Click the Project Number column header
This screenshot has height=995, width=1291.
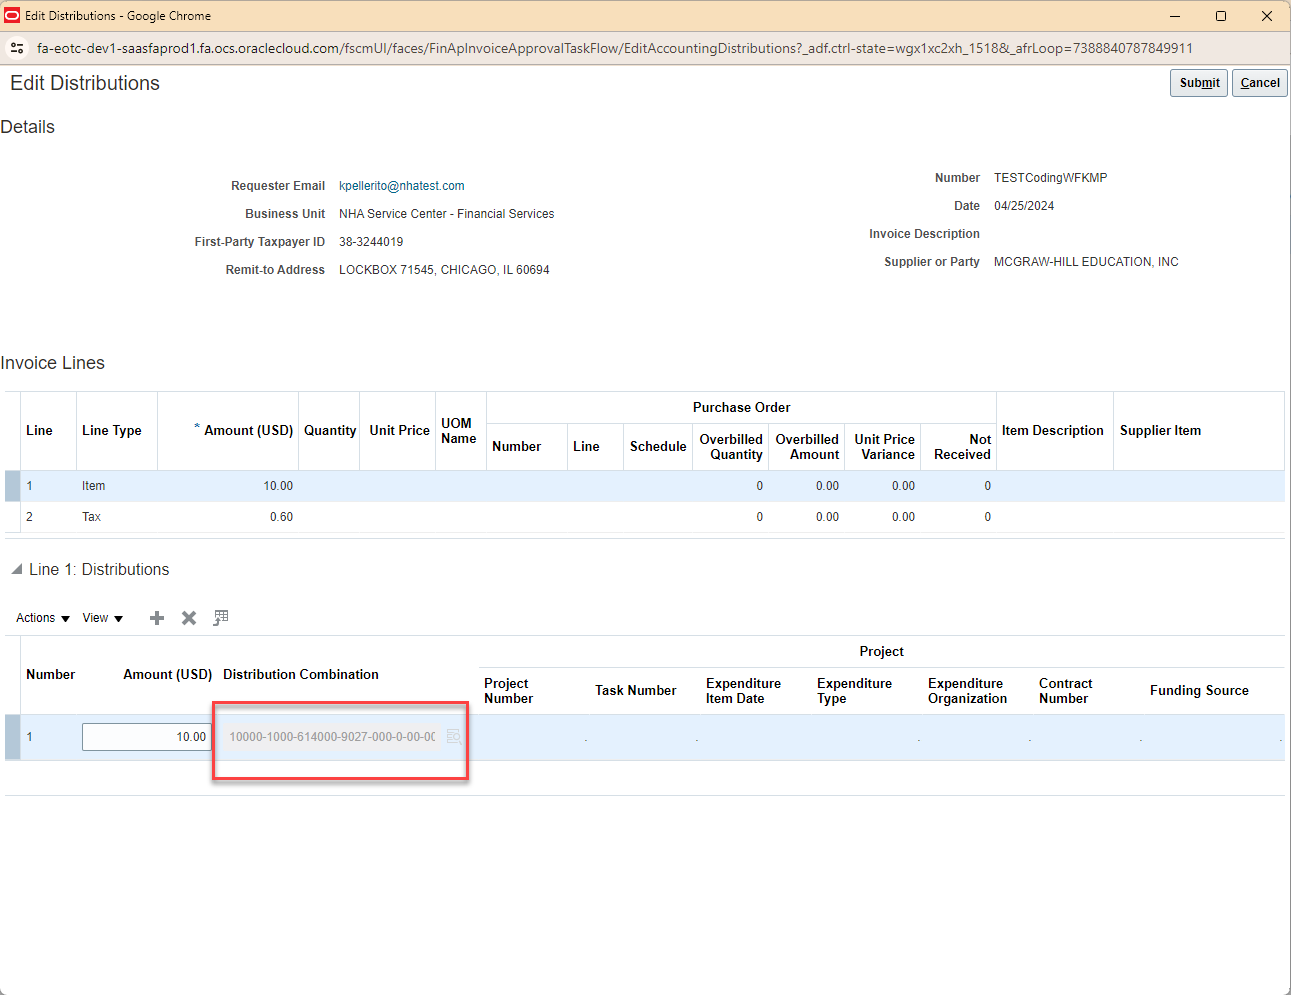(508, 691)
